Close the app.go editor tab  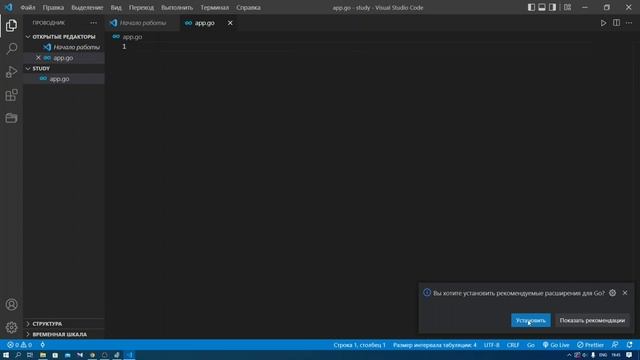coord(230,23)
